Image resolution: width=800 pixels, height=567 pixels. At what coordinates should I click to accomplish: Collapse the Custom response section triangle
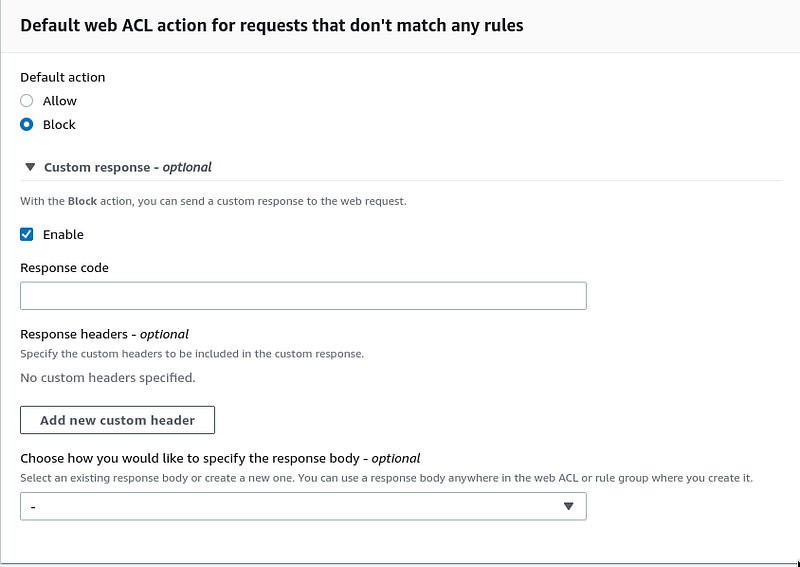click(x=30, y=167)
